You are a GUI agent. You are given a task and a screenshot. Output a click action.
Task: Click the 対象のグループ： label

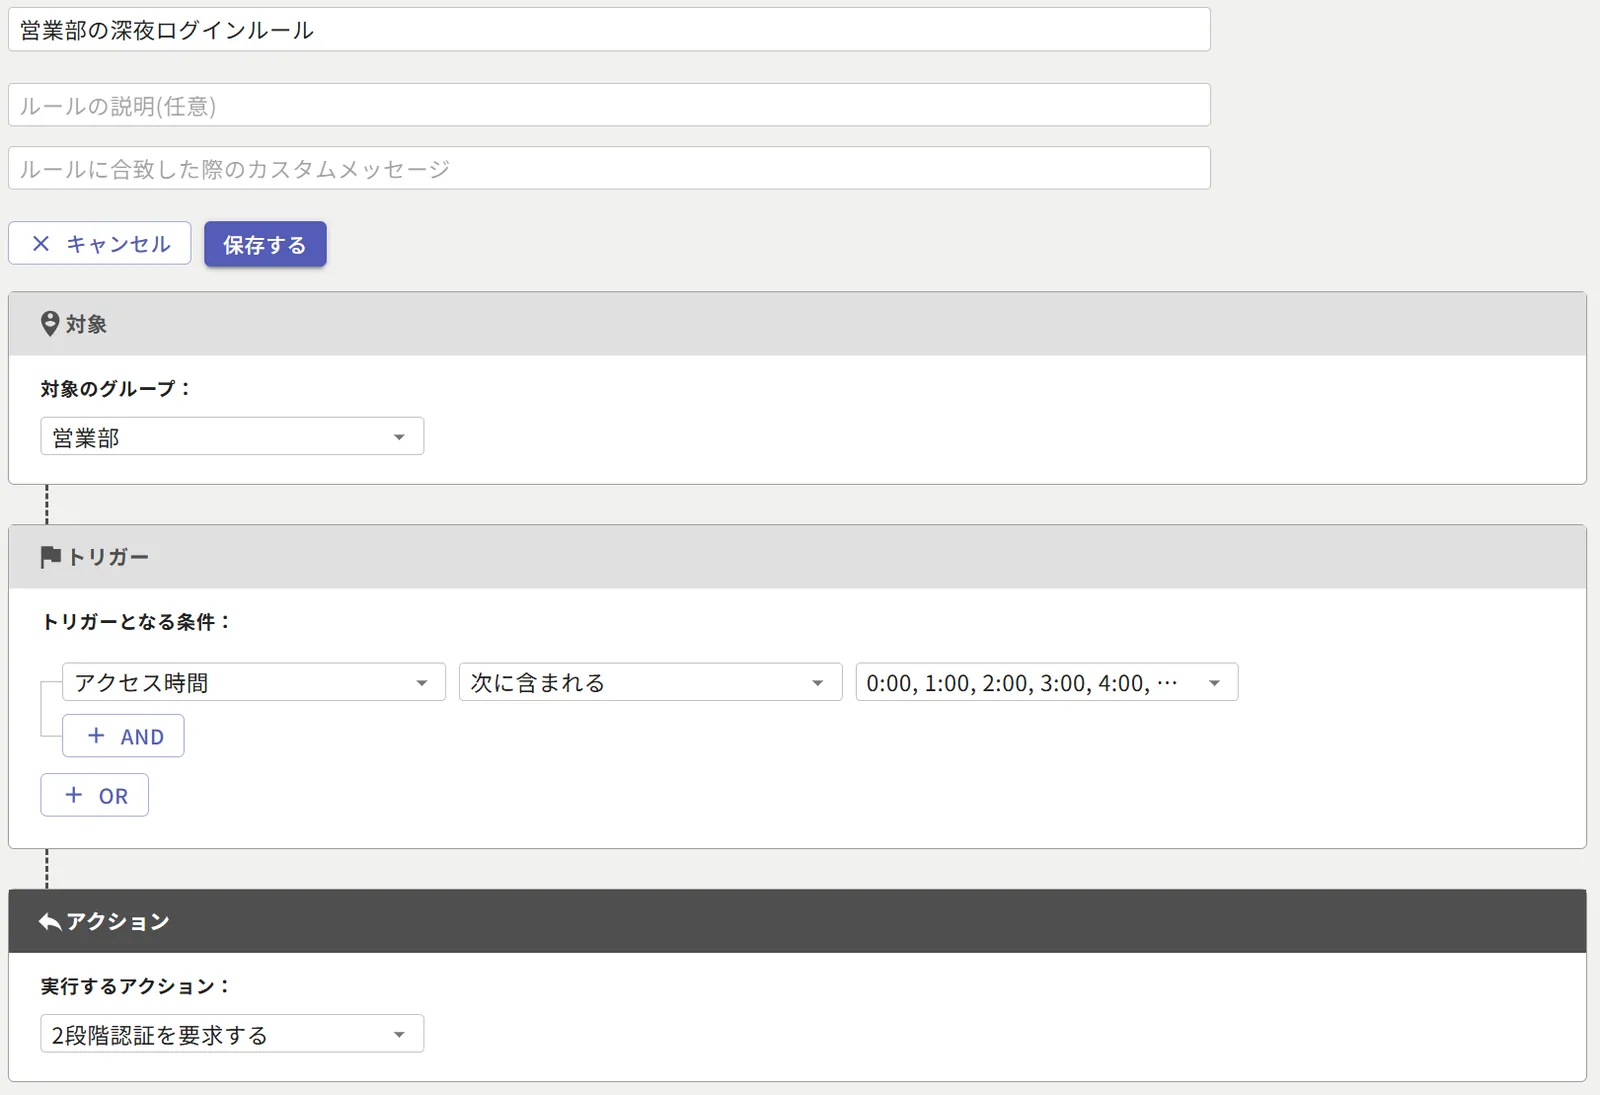116,389
